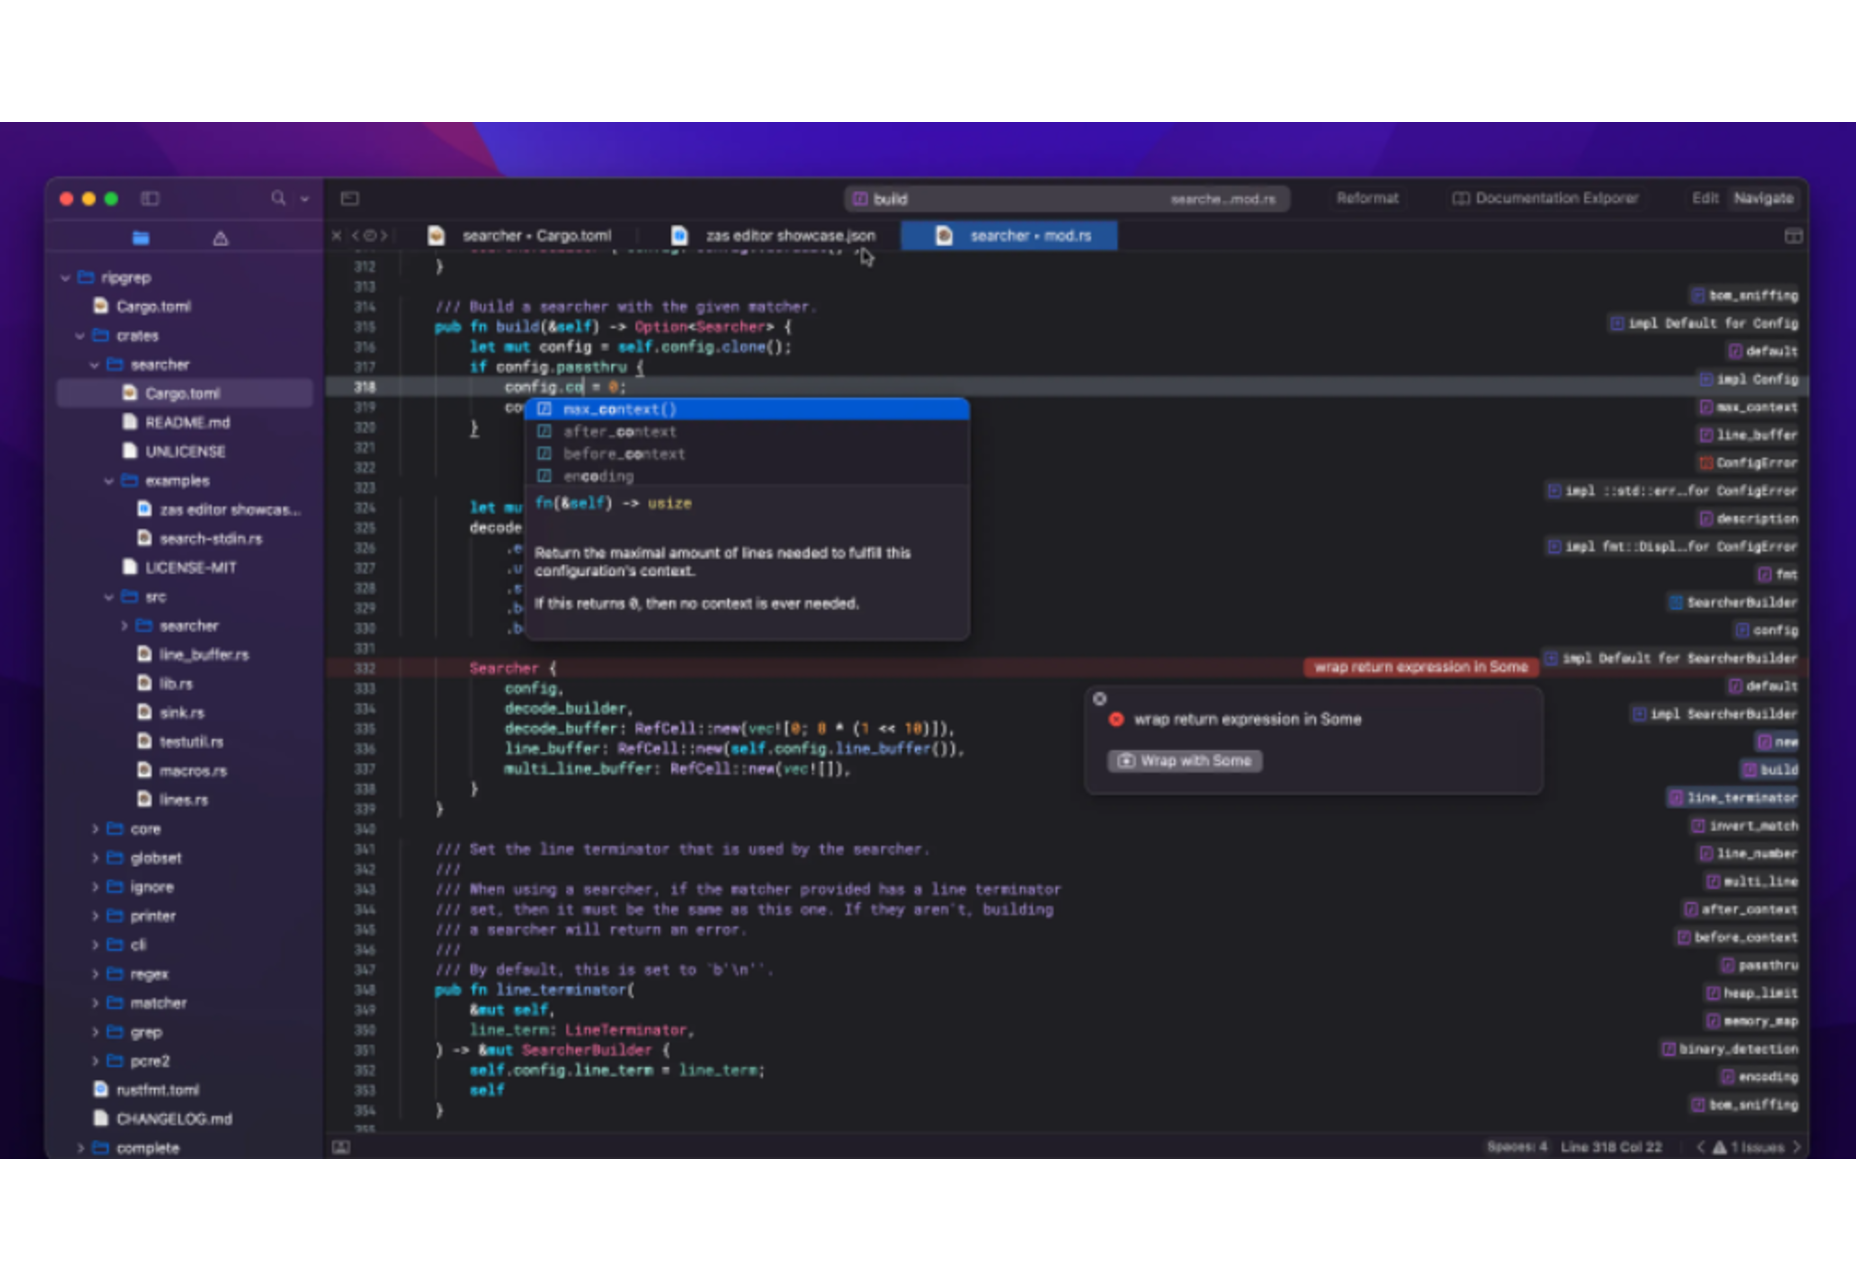Collapse the ripgrep root folder
This screenshot has height=1280, width=1856.
pos(66,278)
